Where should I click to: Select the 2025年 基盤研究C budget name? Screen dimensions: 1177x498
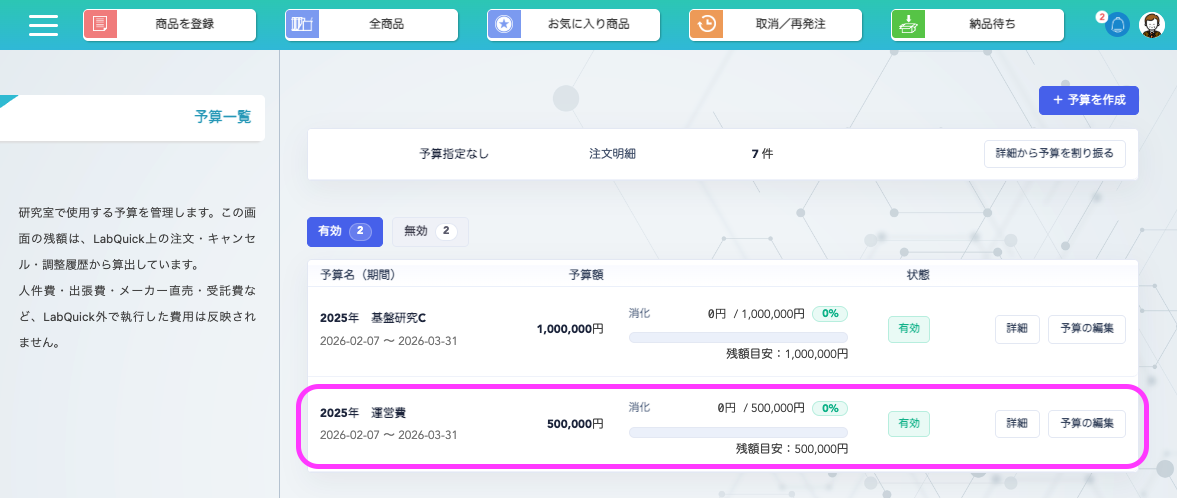click(373, 319)
